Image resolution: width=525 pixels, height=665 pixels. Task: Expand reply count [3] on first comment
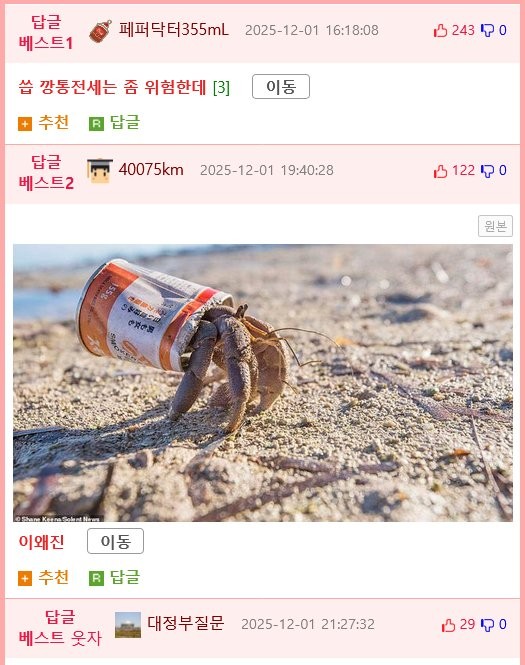(x=221, y=87)
